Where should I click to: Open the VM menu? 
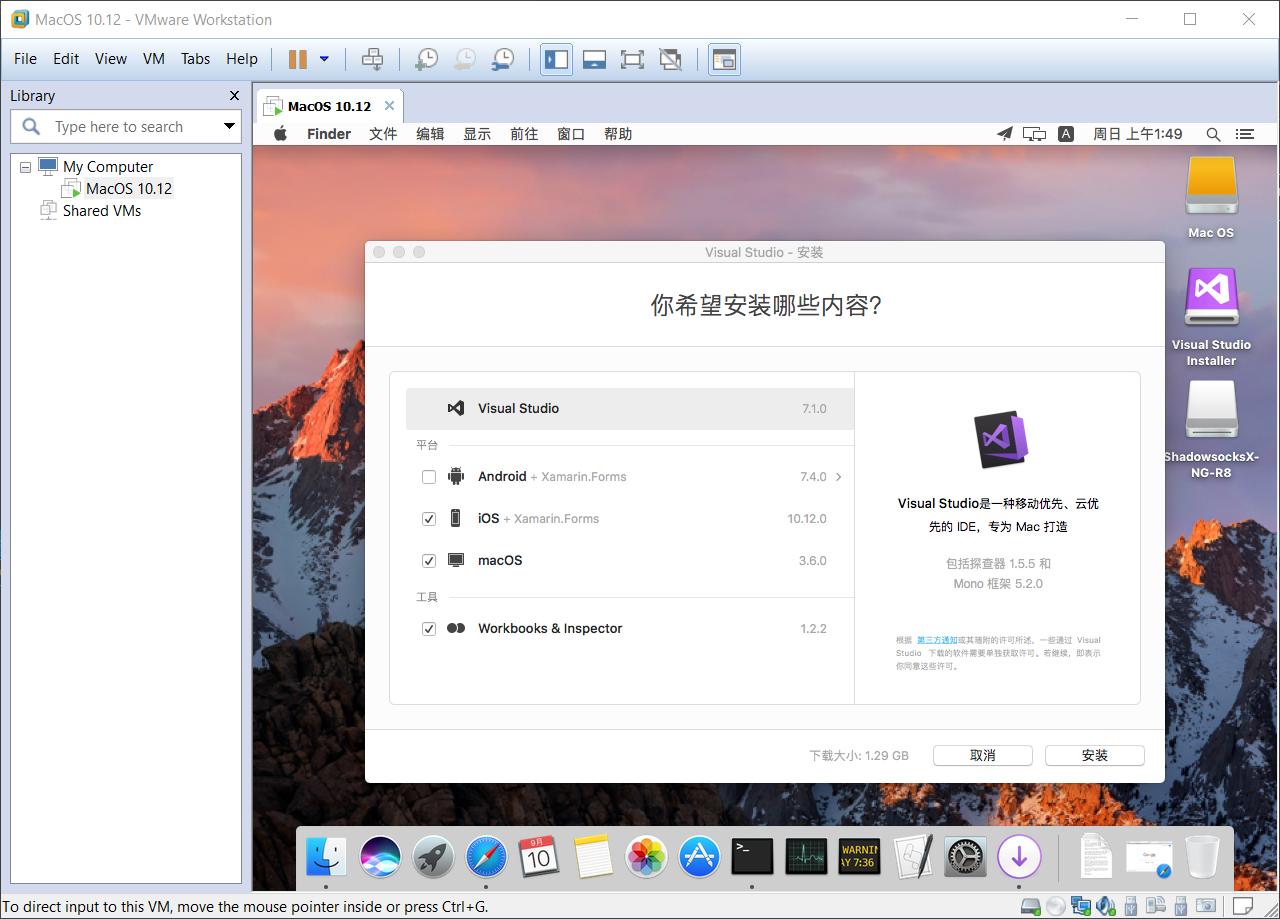(x=154, y=59)
